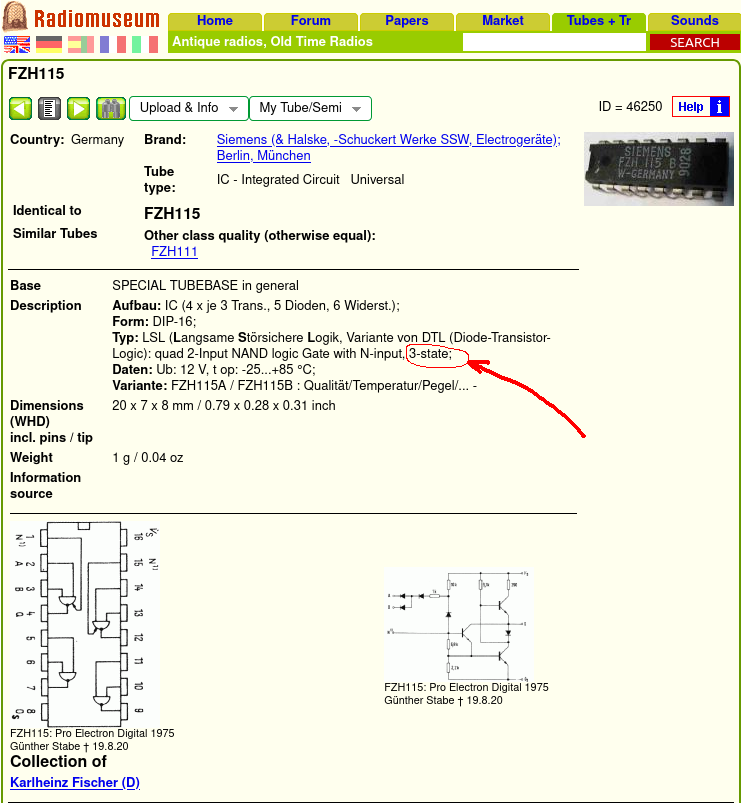Click the blue info icon beside Help

pos(720,107)
